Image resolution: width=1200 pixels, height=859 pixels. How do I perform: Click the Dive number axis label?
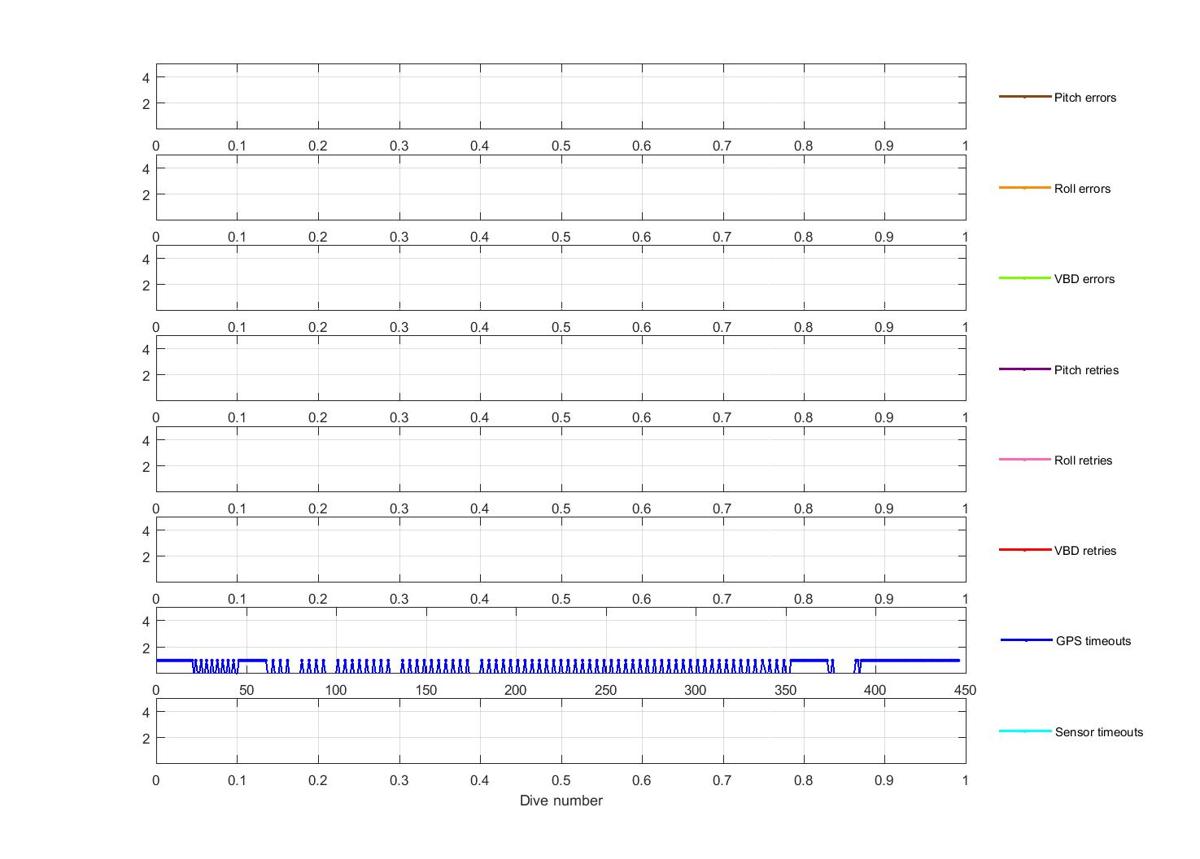tap(561, 801)
